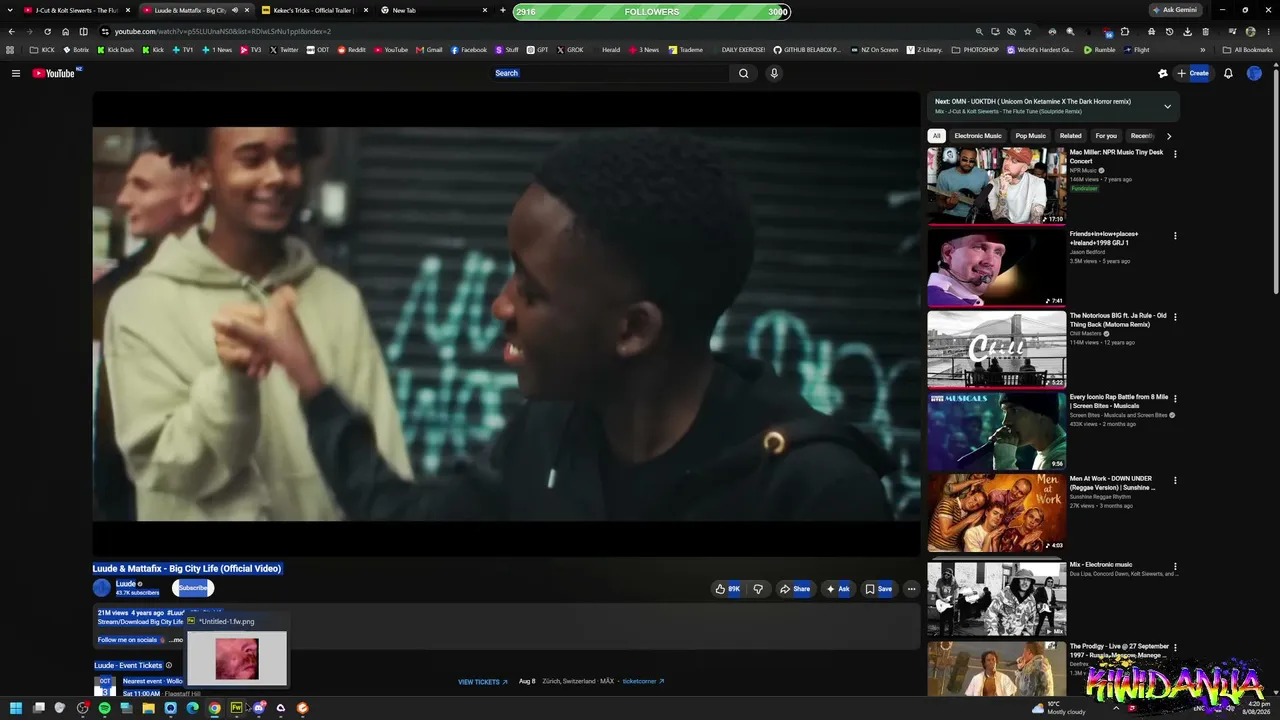Open Chrome extensions puzzle icon
1280x720 pixels.
pos(1125,31)
